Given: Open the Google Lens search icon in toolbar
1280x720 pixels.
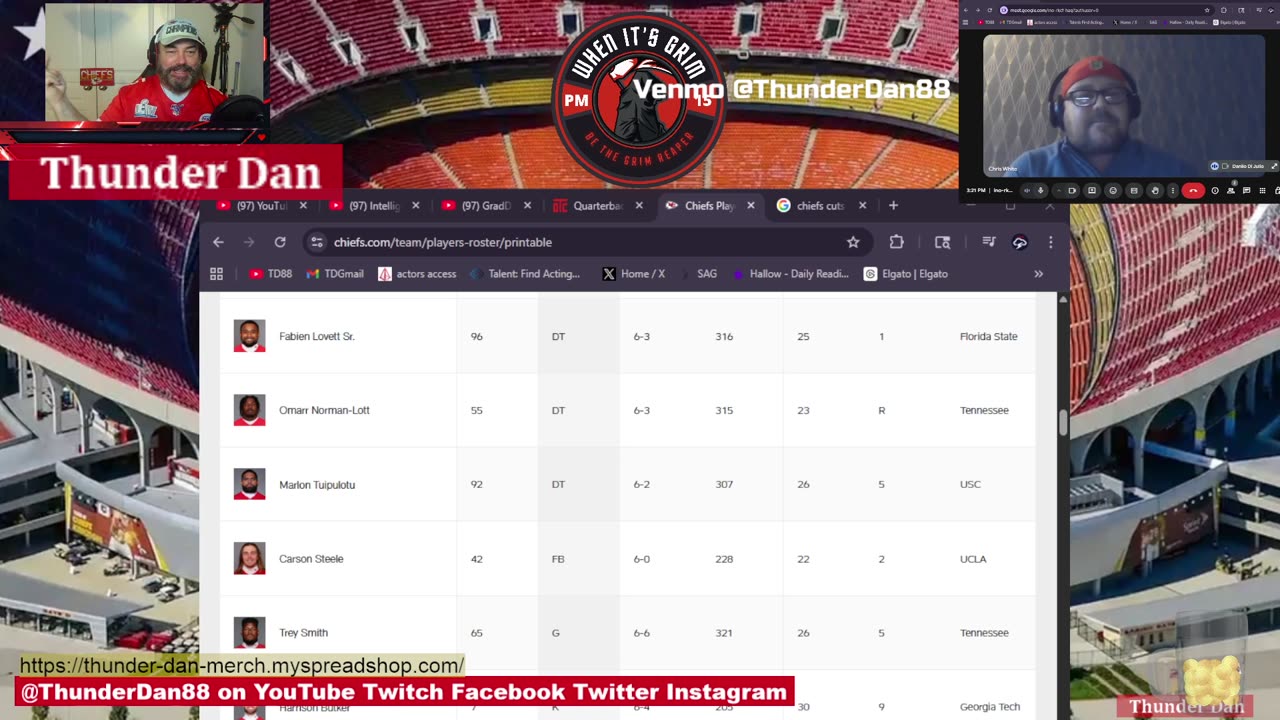Looking at the screenshot, I should coord(942,242).
